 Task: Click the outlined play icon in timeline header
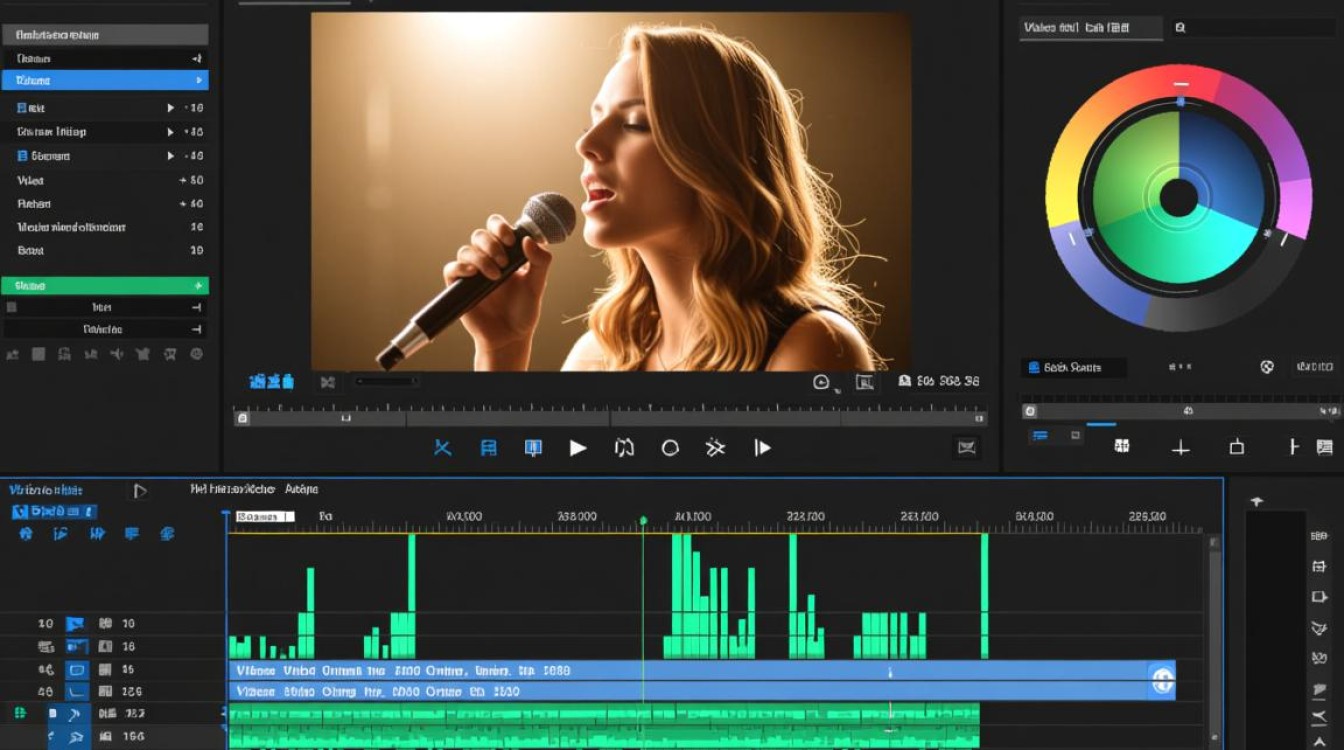pos(140,491)
